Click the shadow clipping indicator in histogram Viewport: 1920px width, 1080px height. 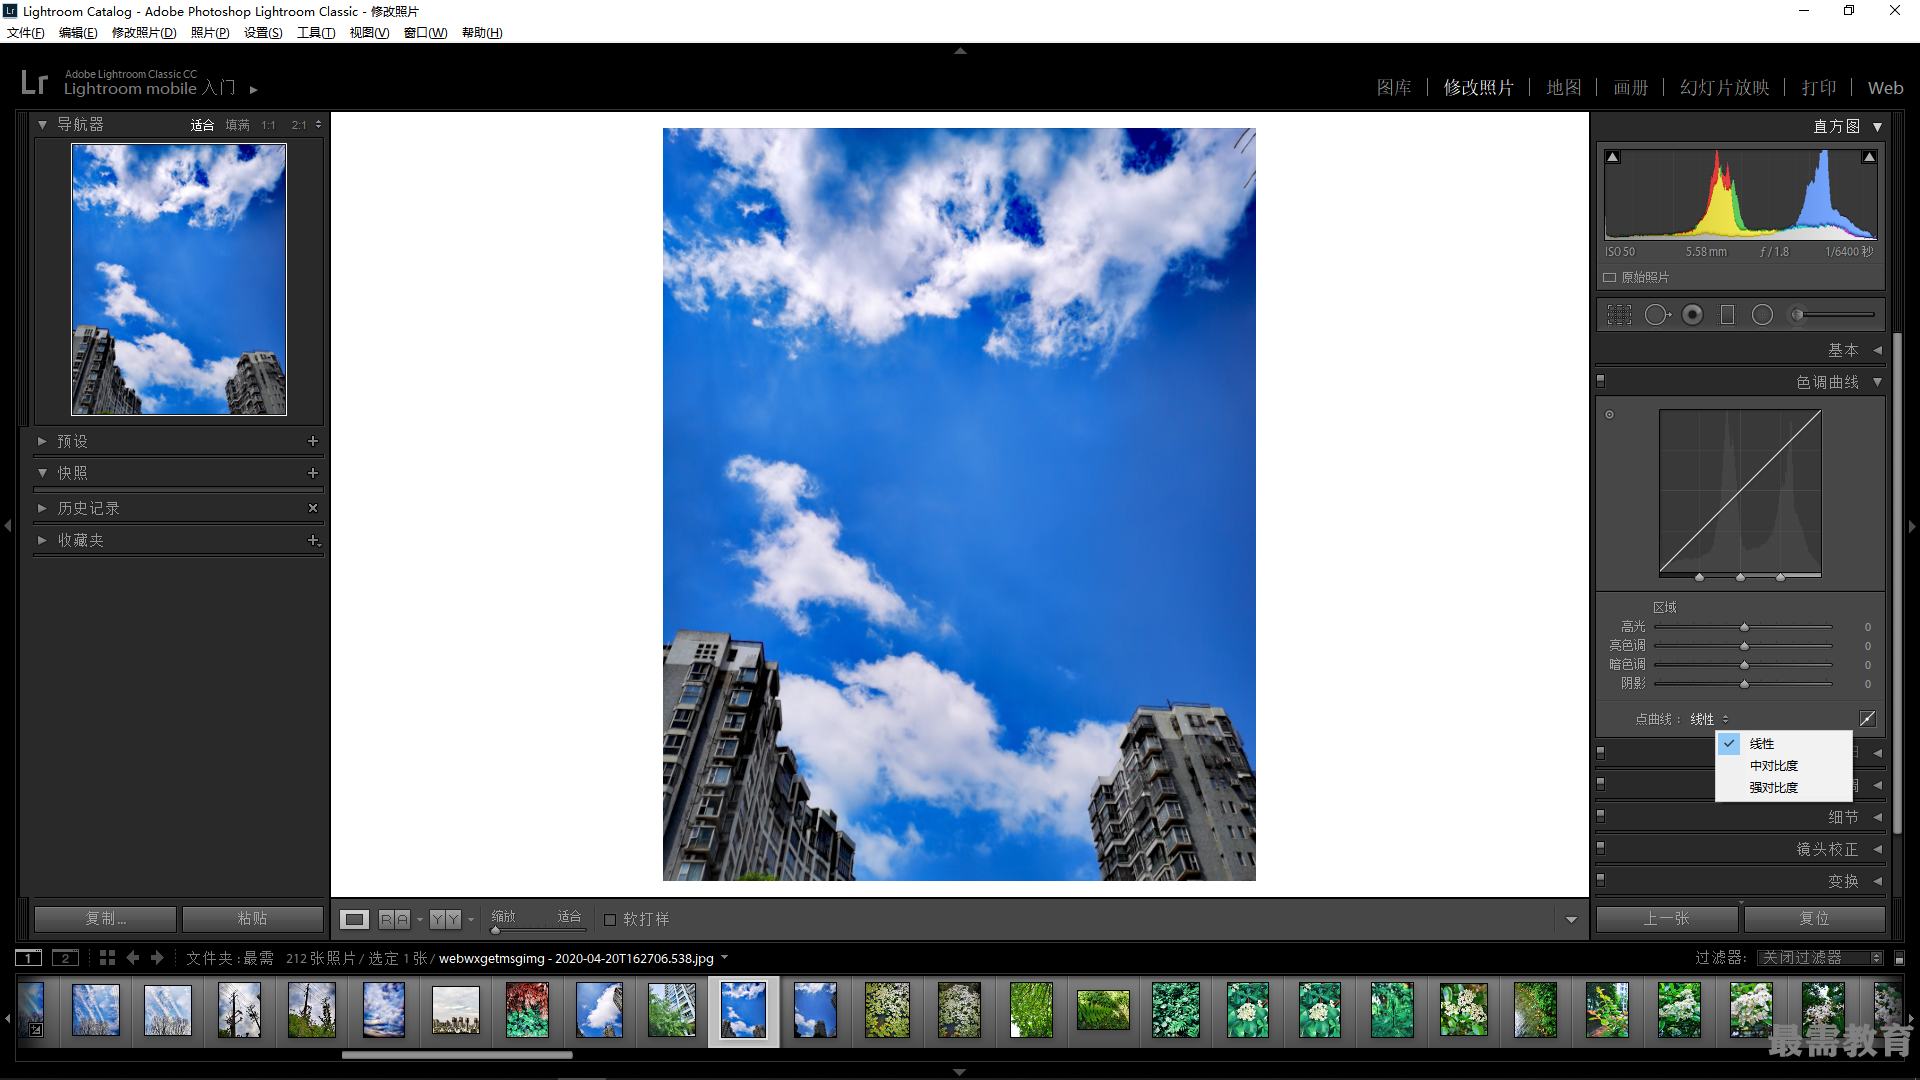(1613, 157)
